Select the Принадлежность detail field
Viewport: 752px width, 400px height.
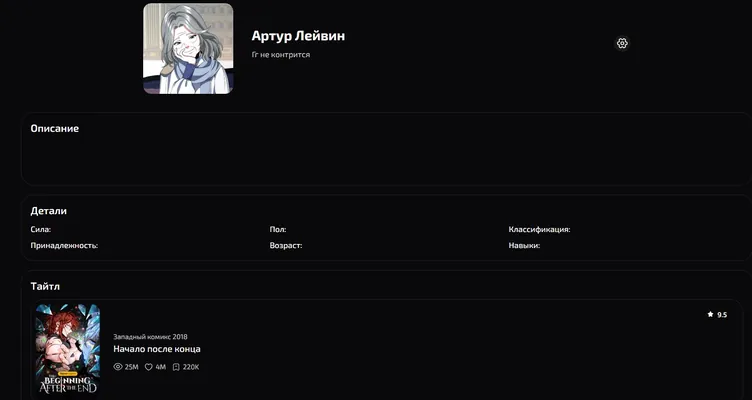[64, 246]
